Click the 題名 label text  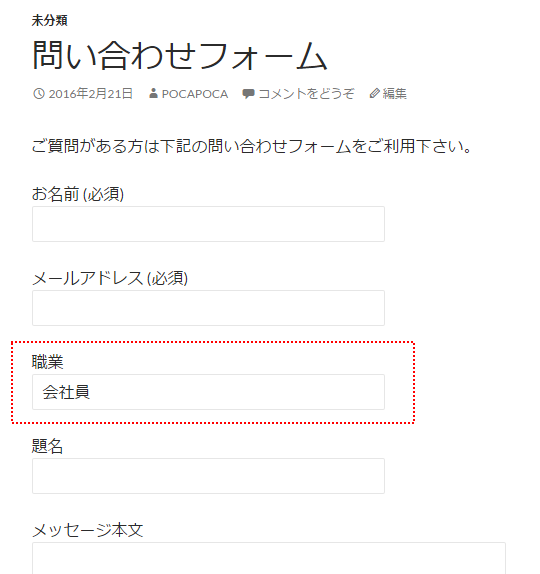[48, 446]
